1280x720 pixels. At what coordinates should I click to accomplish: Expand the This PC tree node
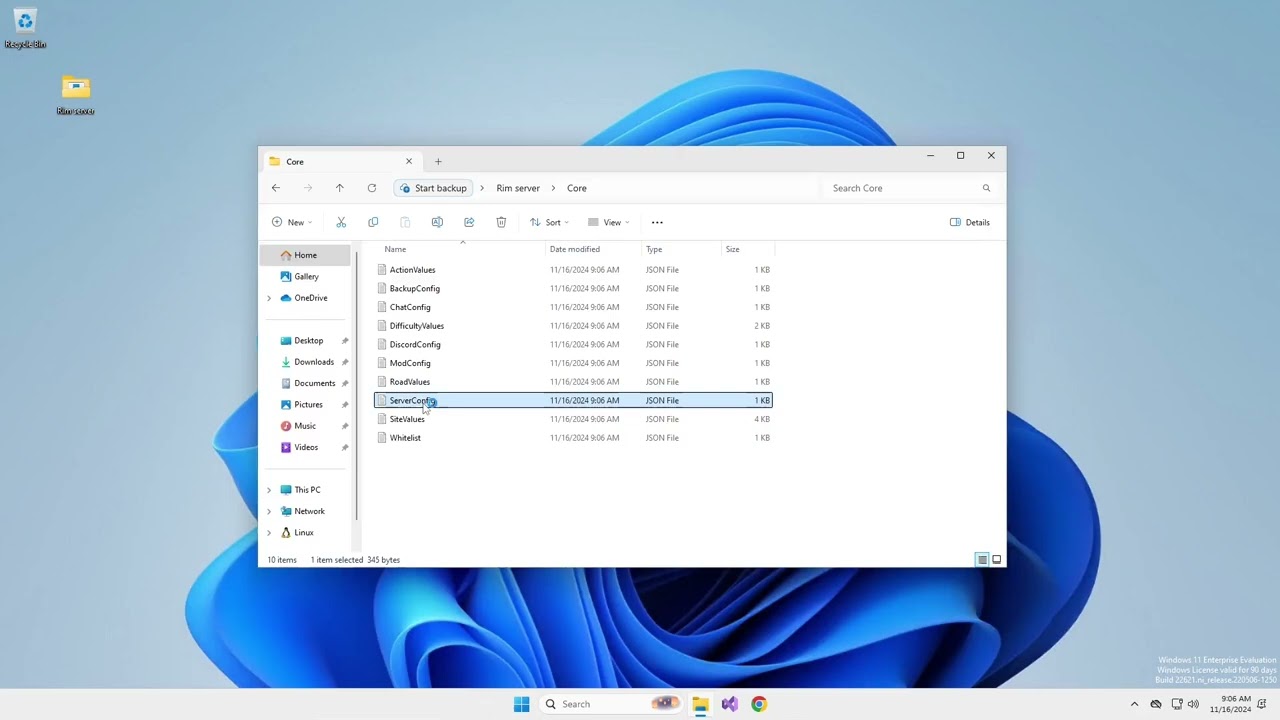point(269,490)
